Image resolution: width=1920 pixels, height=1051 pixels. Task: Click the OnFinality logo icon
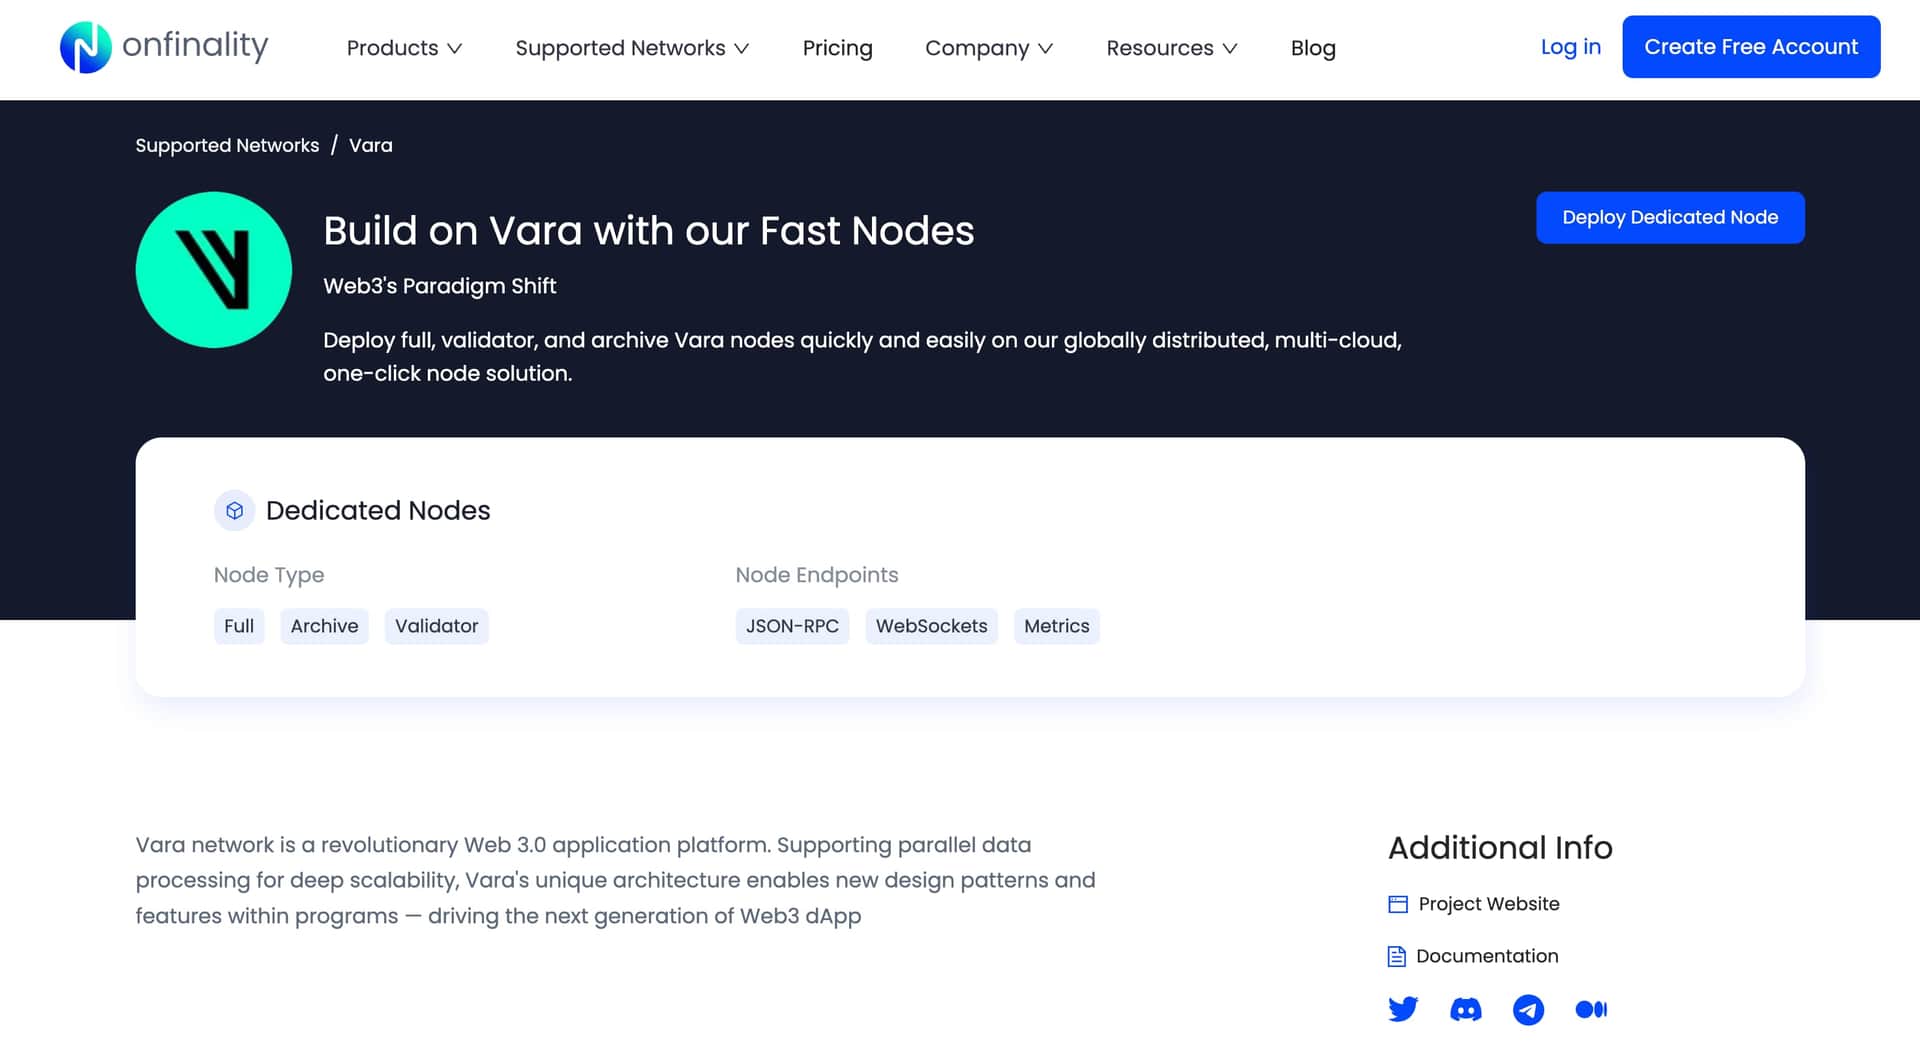click(x=86, y=47)
